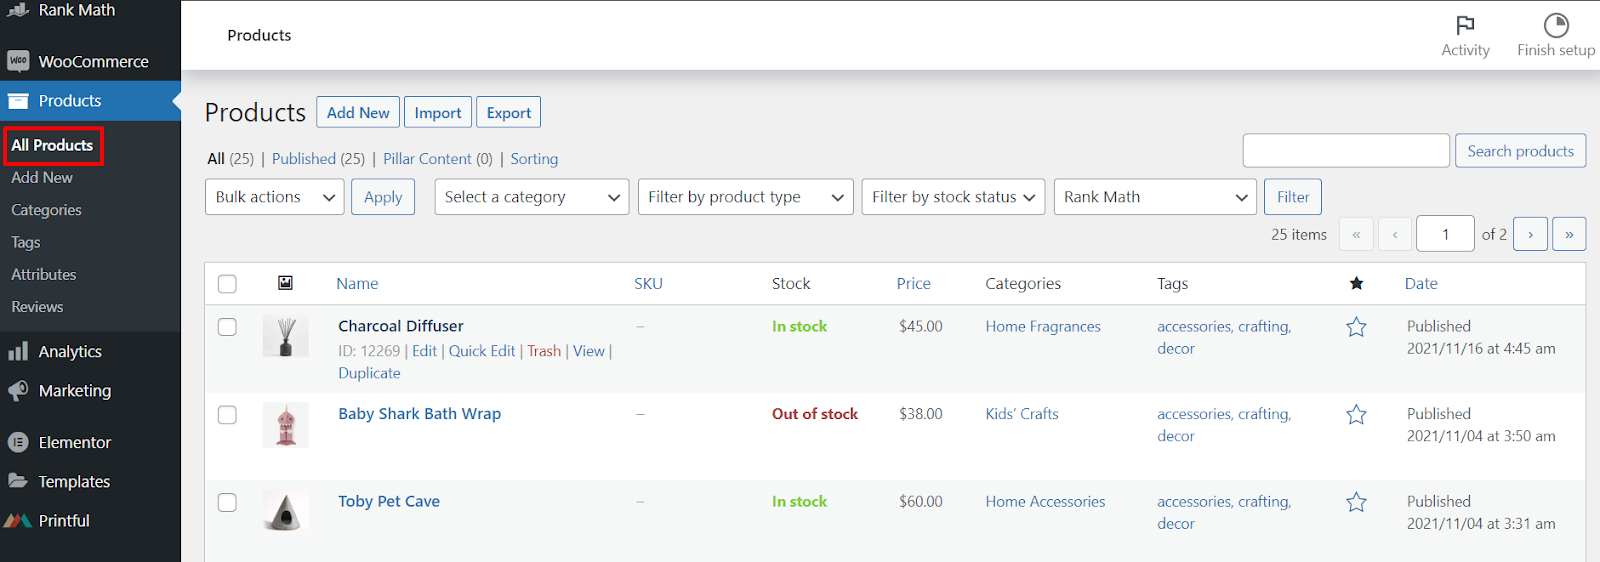Screen dimensions: 1600x562
Task: Toggle featured star for Toby Pet Cave
Action: tap(1356, 502)
